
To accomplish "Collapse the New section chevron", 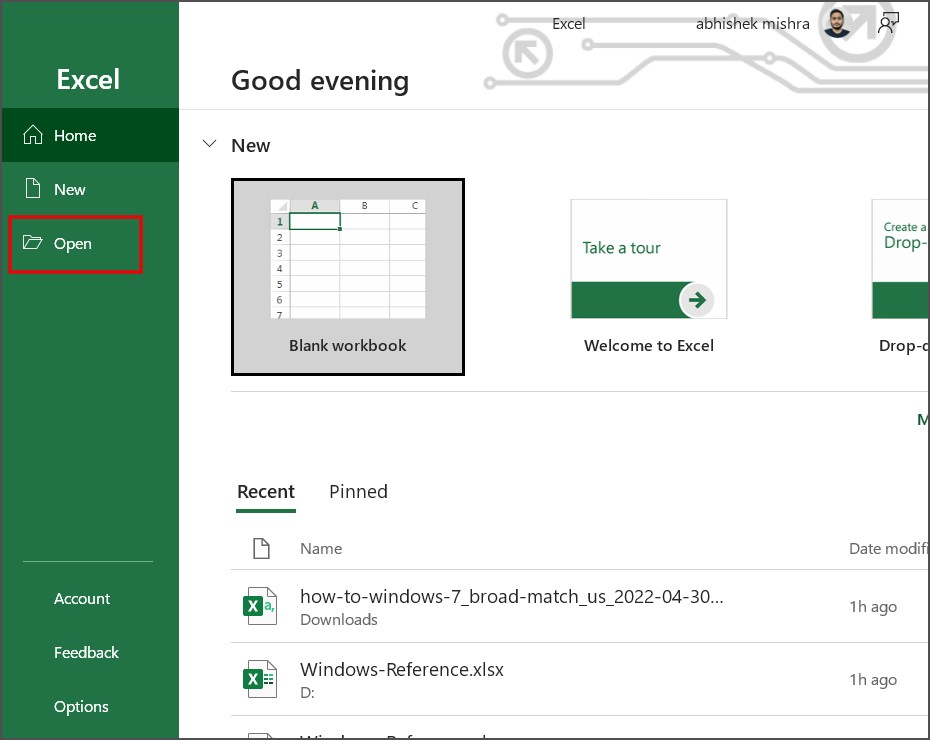I will pos(209,145).
